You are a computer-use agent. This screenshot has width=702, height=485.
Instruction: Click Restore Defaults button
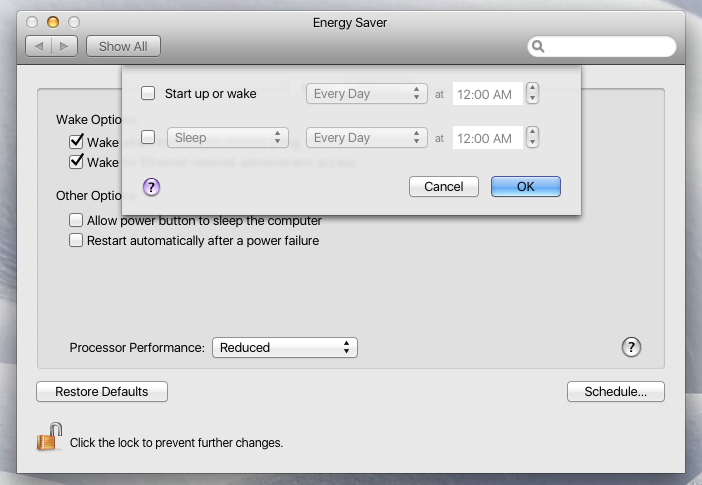pos(102,391)
